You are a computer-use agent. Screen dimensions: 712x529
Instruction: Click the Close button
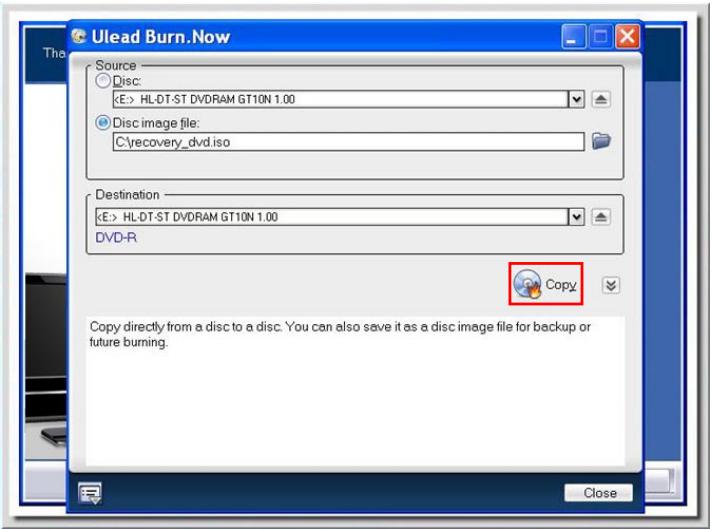598,493
